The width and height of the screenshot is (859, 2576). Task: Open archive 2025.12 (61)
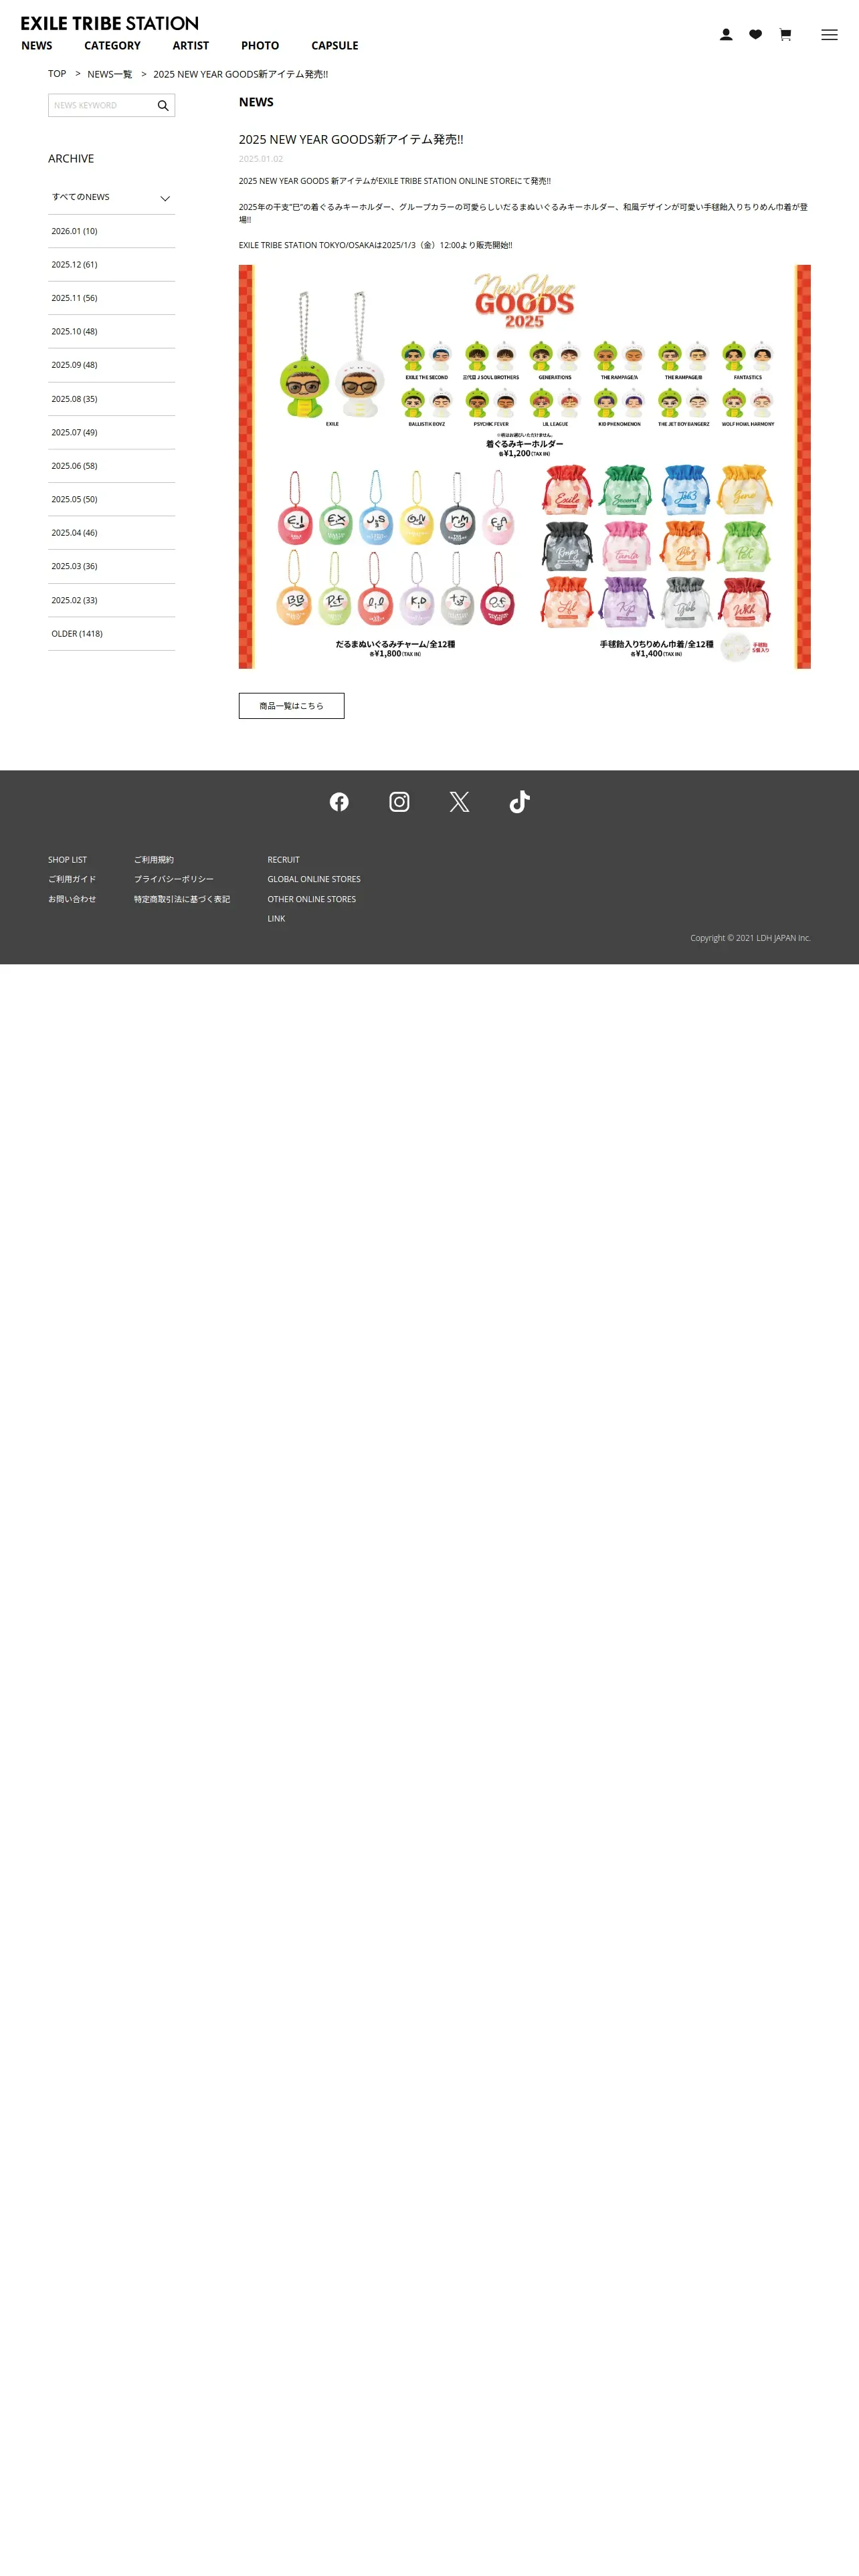tap(112, 265)
